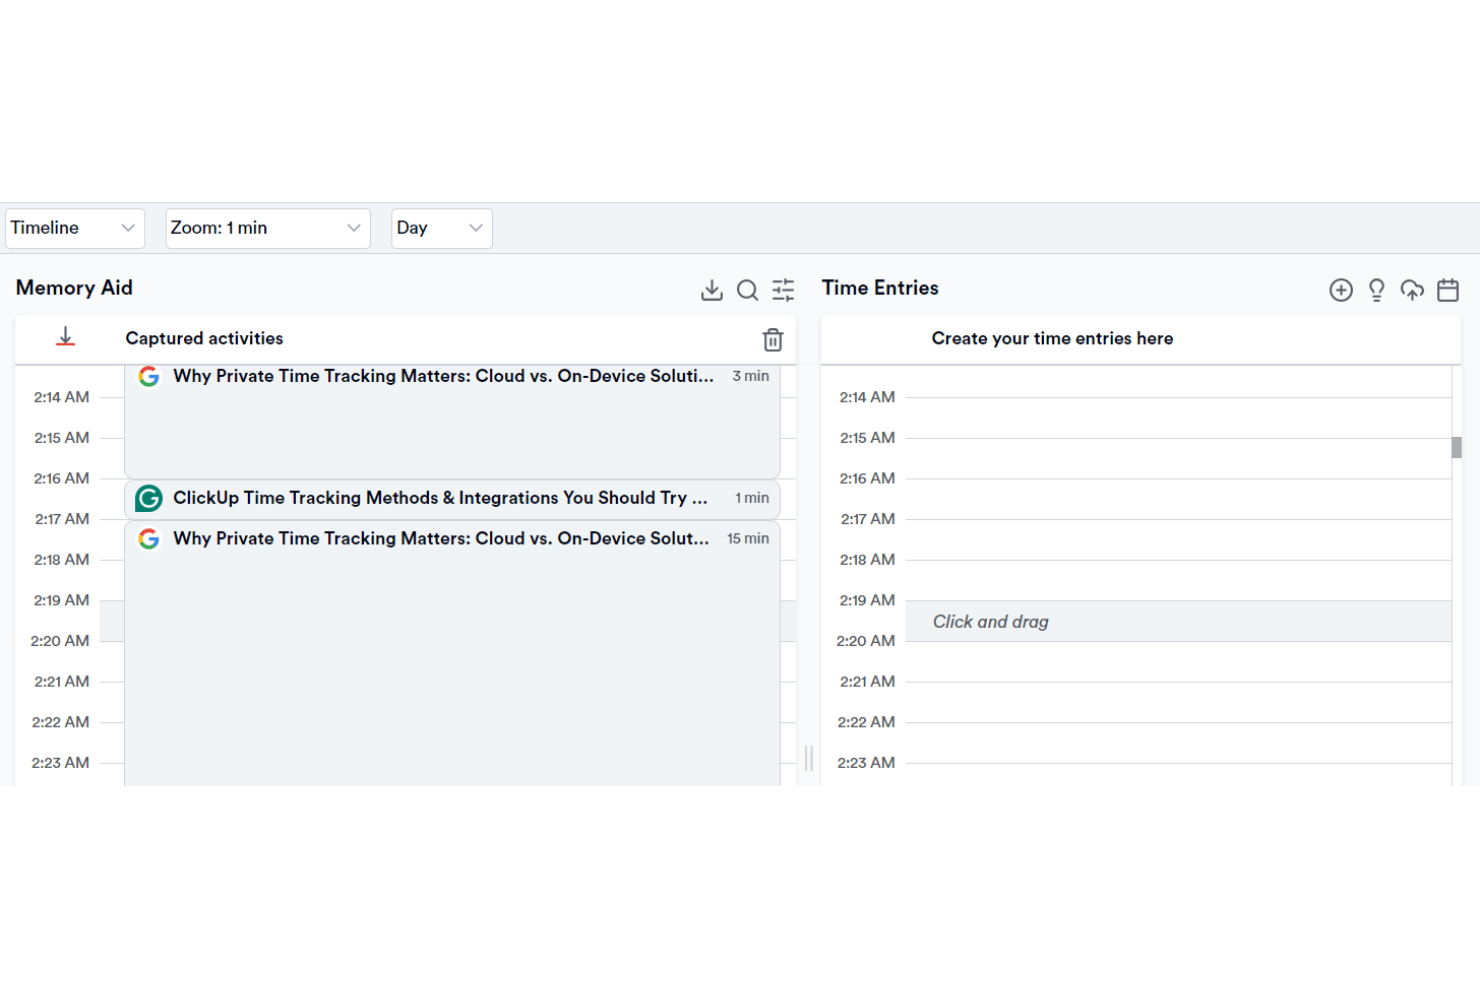Click the 2:21 AM label in Memory Aid
1480x987 pixels.
62,682
